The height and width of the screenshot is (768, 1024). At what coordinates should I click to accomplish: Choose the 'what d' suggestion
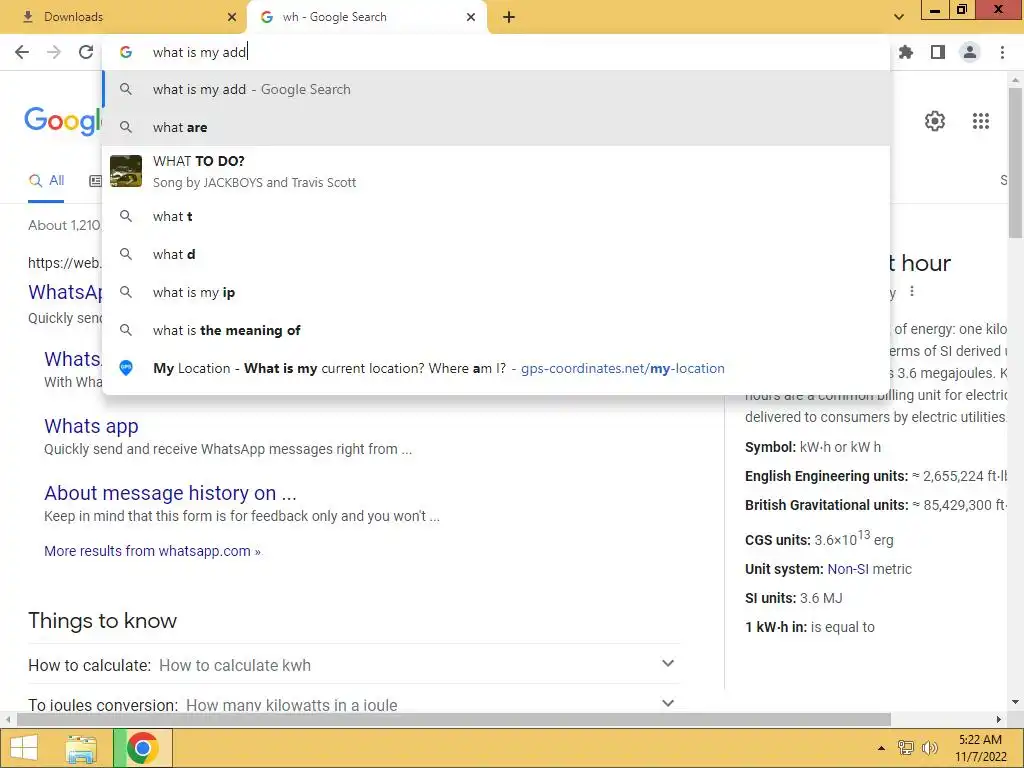tap(496, 254)
